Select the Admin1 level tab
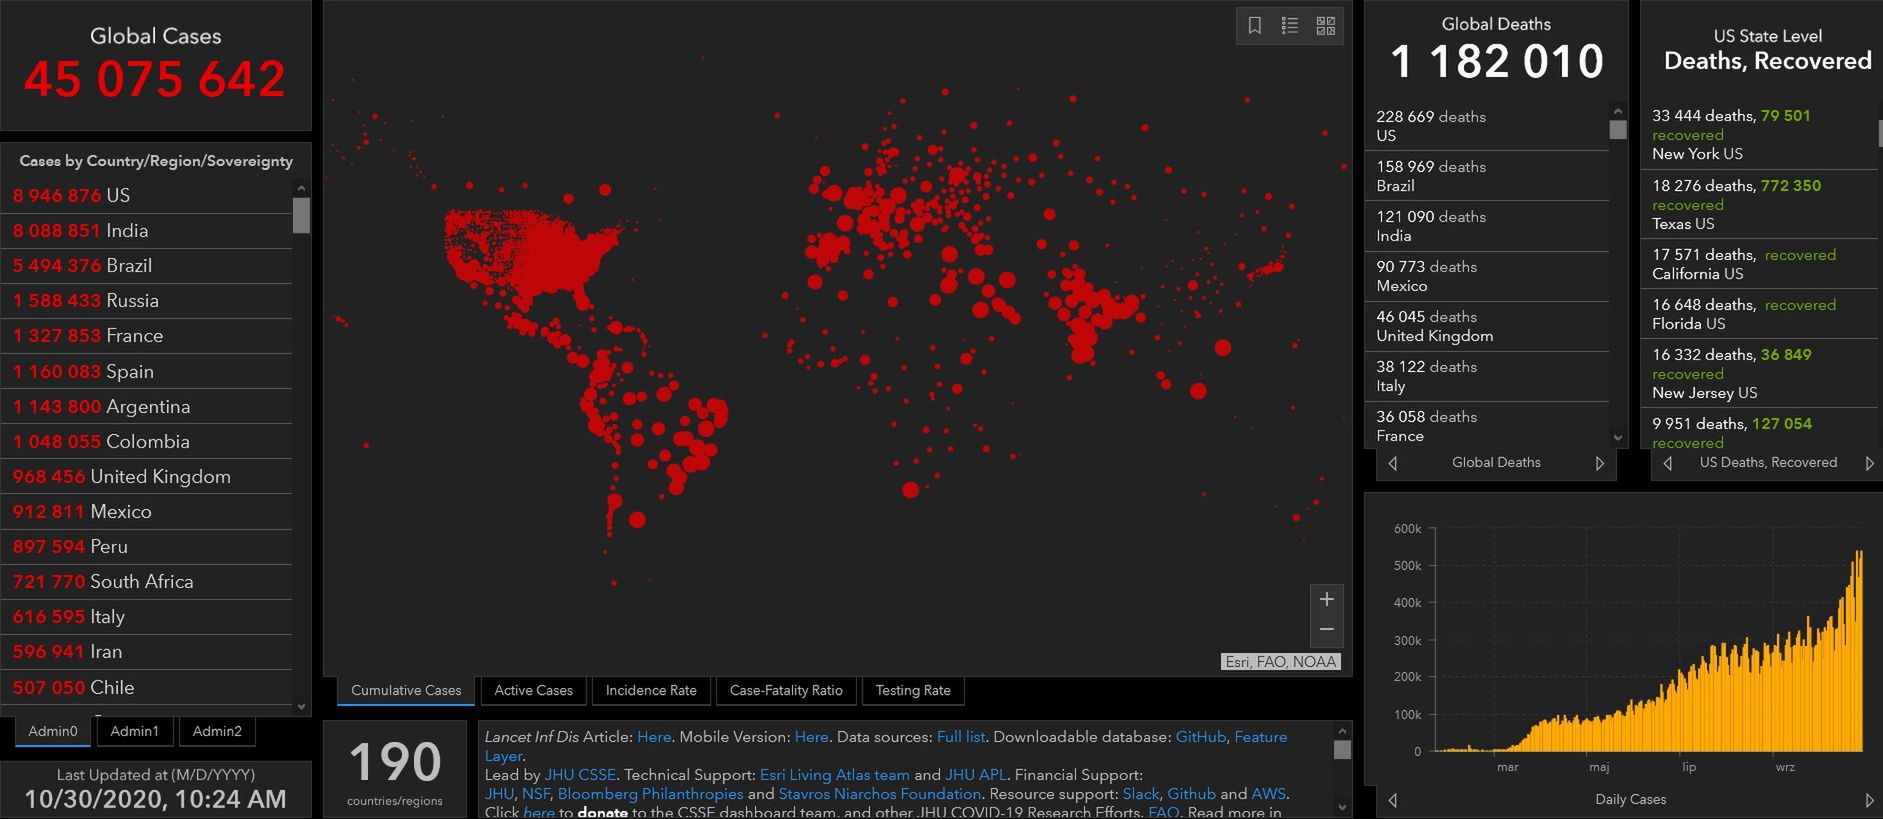 click(134, 731)
